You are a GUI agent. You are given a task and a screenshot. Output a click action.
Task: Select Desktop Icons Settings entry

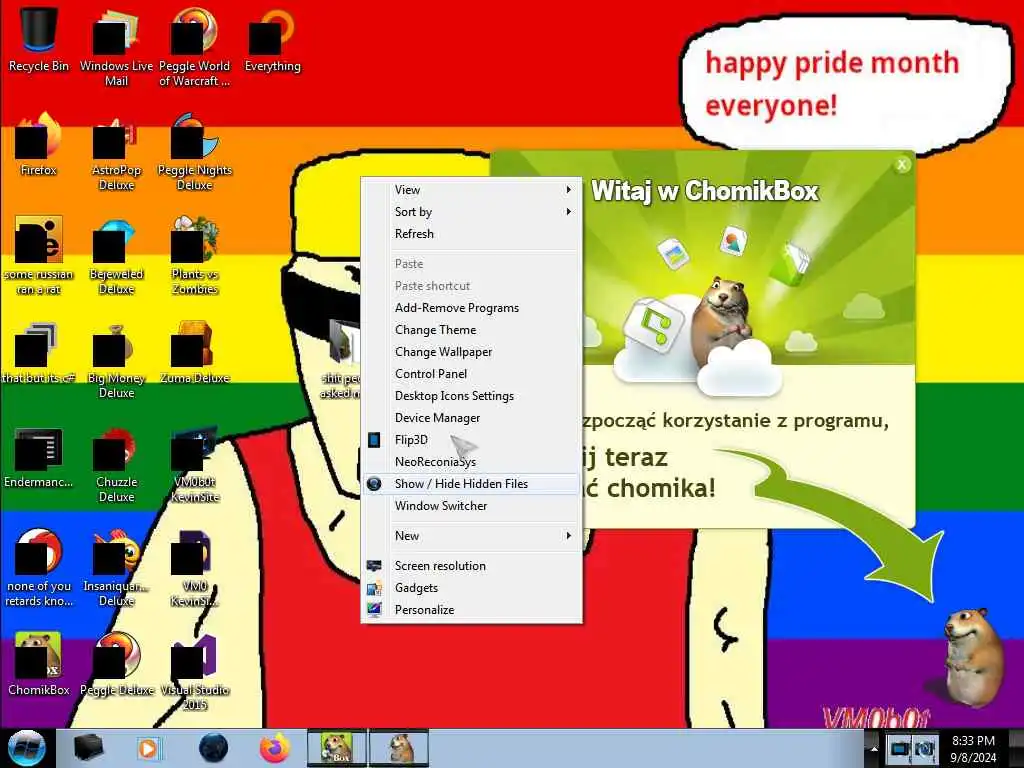pos(471,396)
